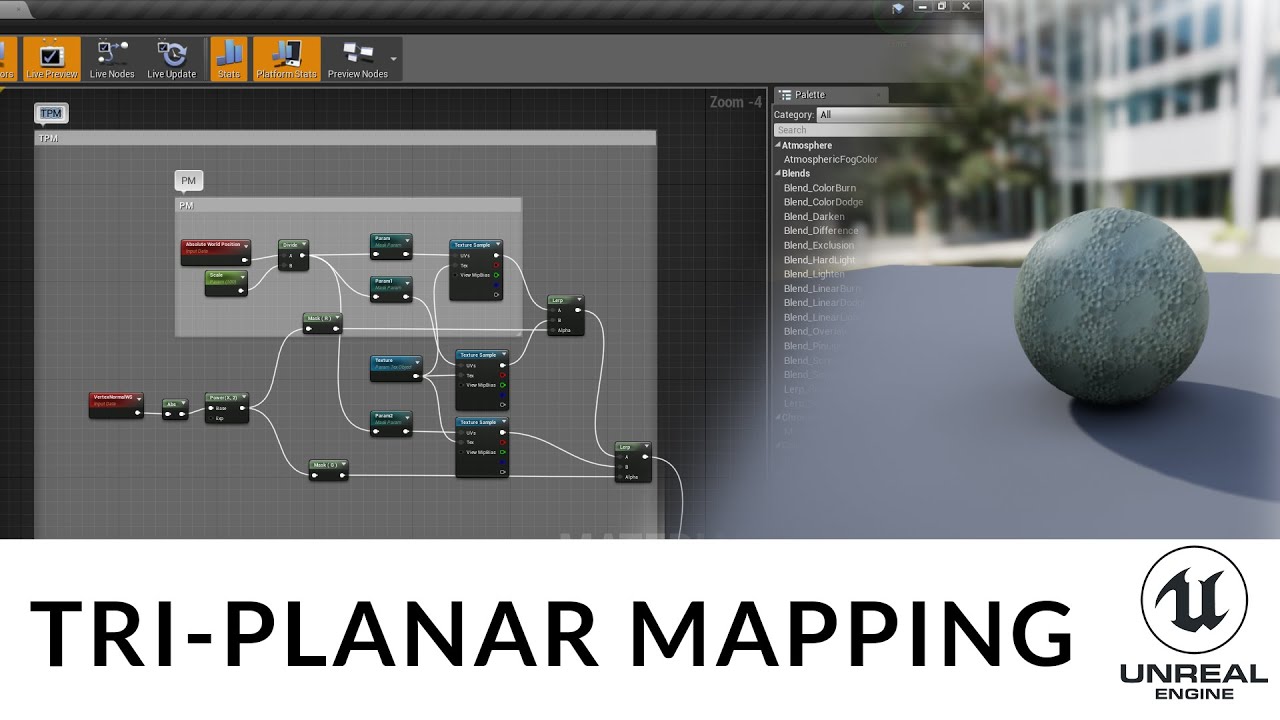Select the PM comment box title bar
The height and width of the screenshot is (720, 1280).
(348, 205)
